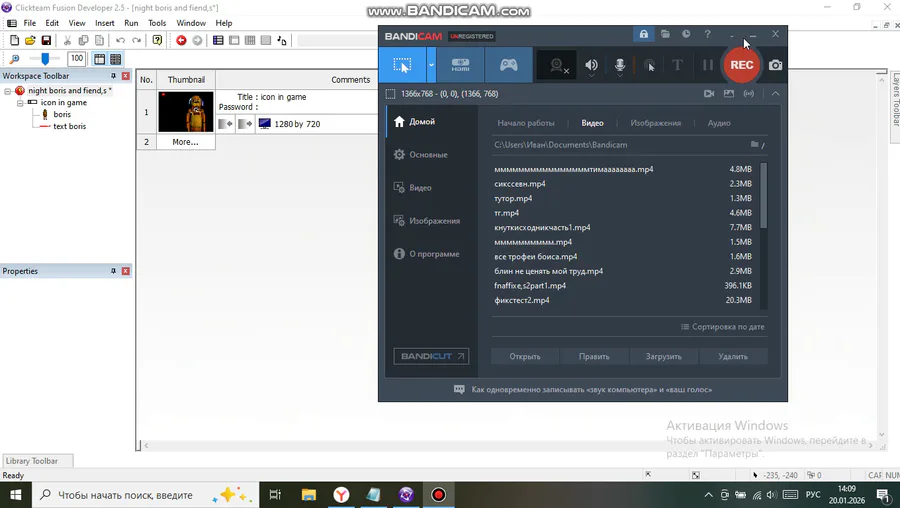The width and height of the screenshot is (900, 508).
Task: Click frame 1 thumbnail in storyboard
Action: [186, 112]
